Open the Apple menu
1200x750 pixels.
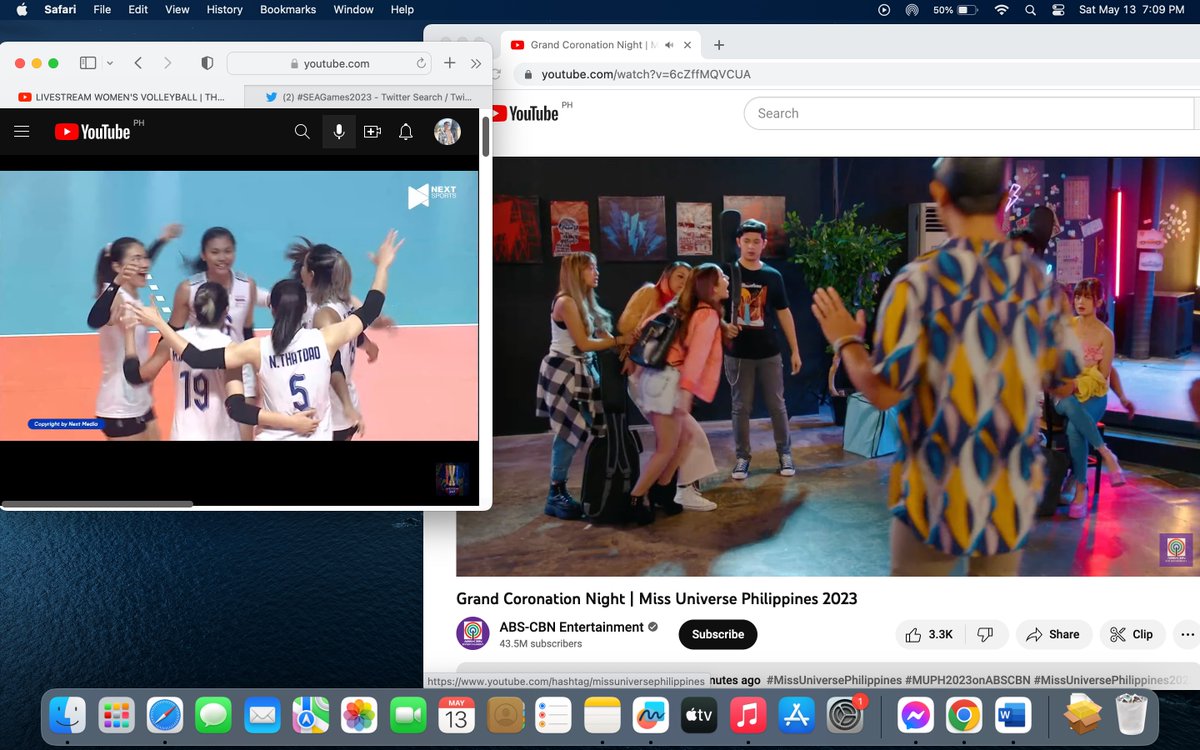(20, 9)
